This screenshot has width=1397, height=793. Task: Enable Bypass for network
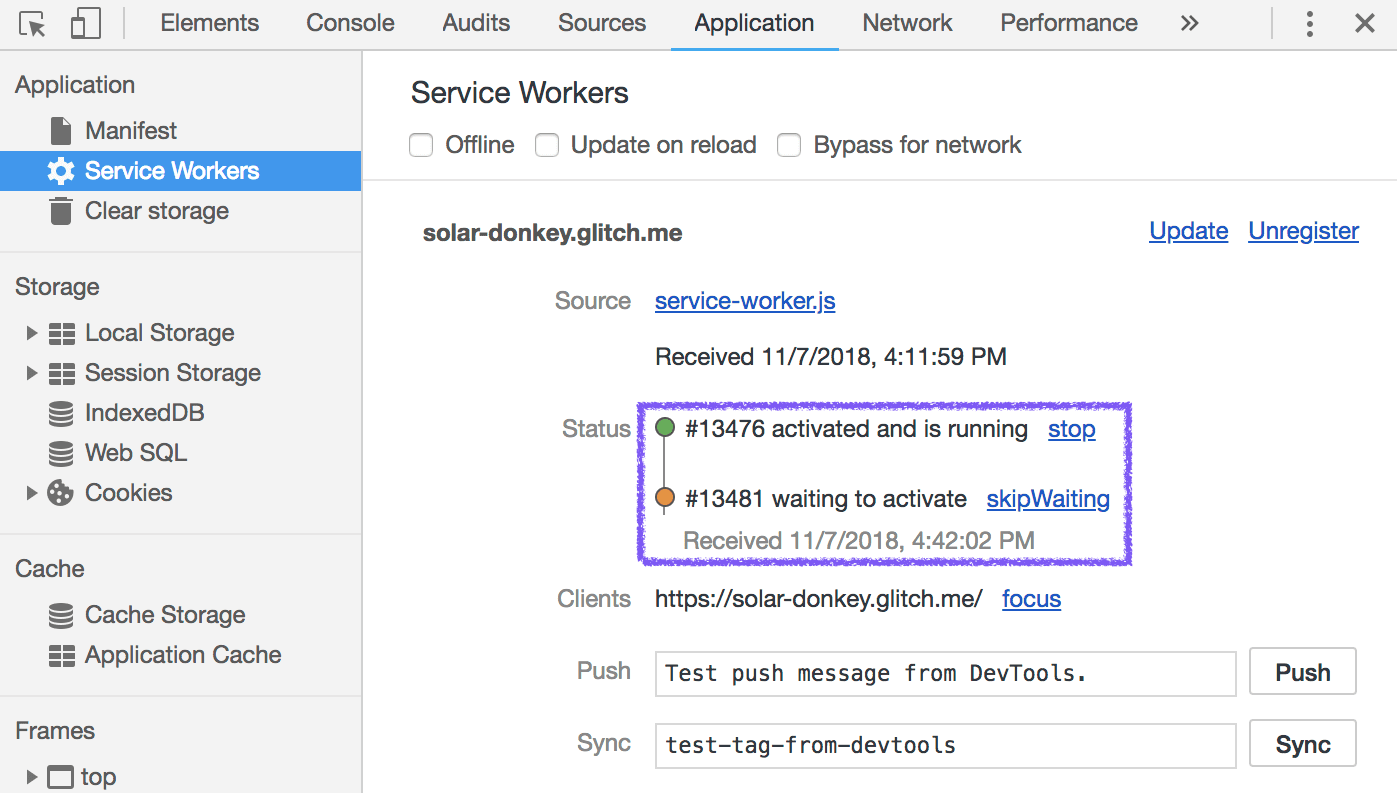coord(789,144)
